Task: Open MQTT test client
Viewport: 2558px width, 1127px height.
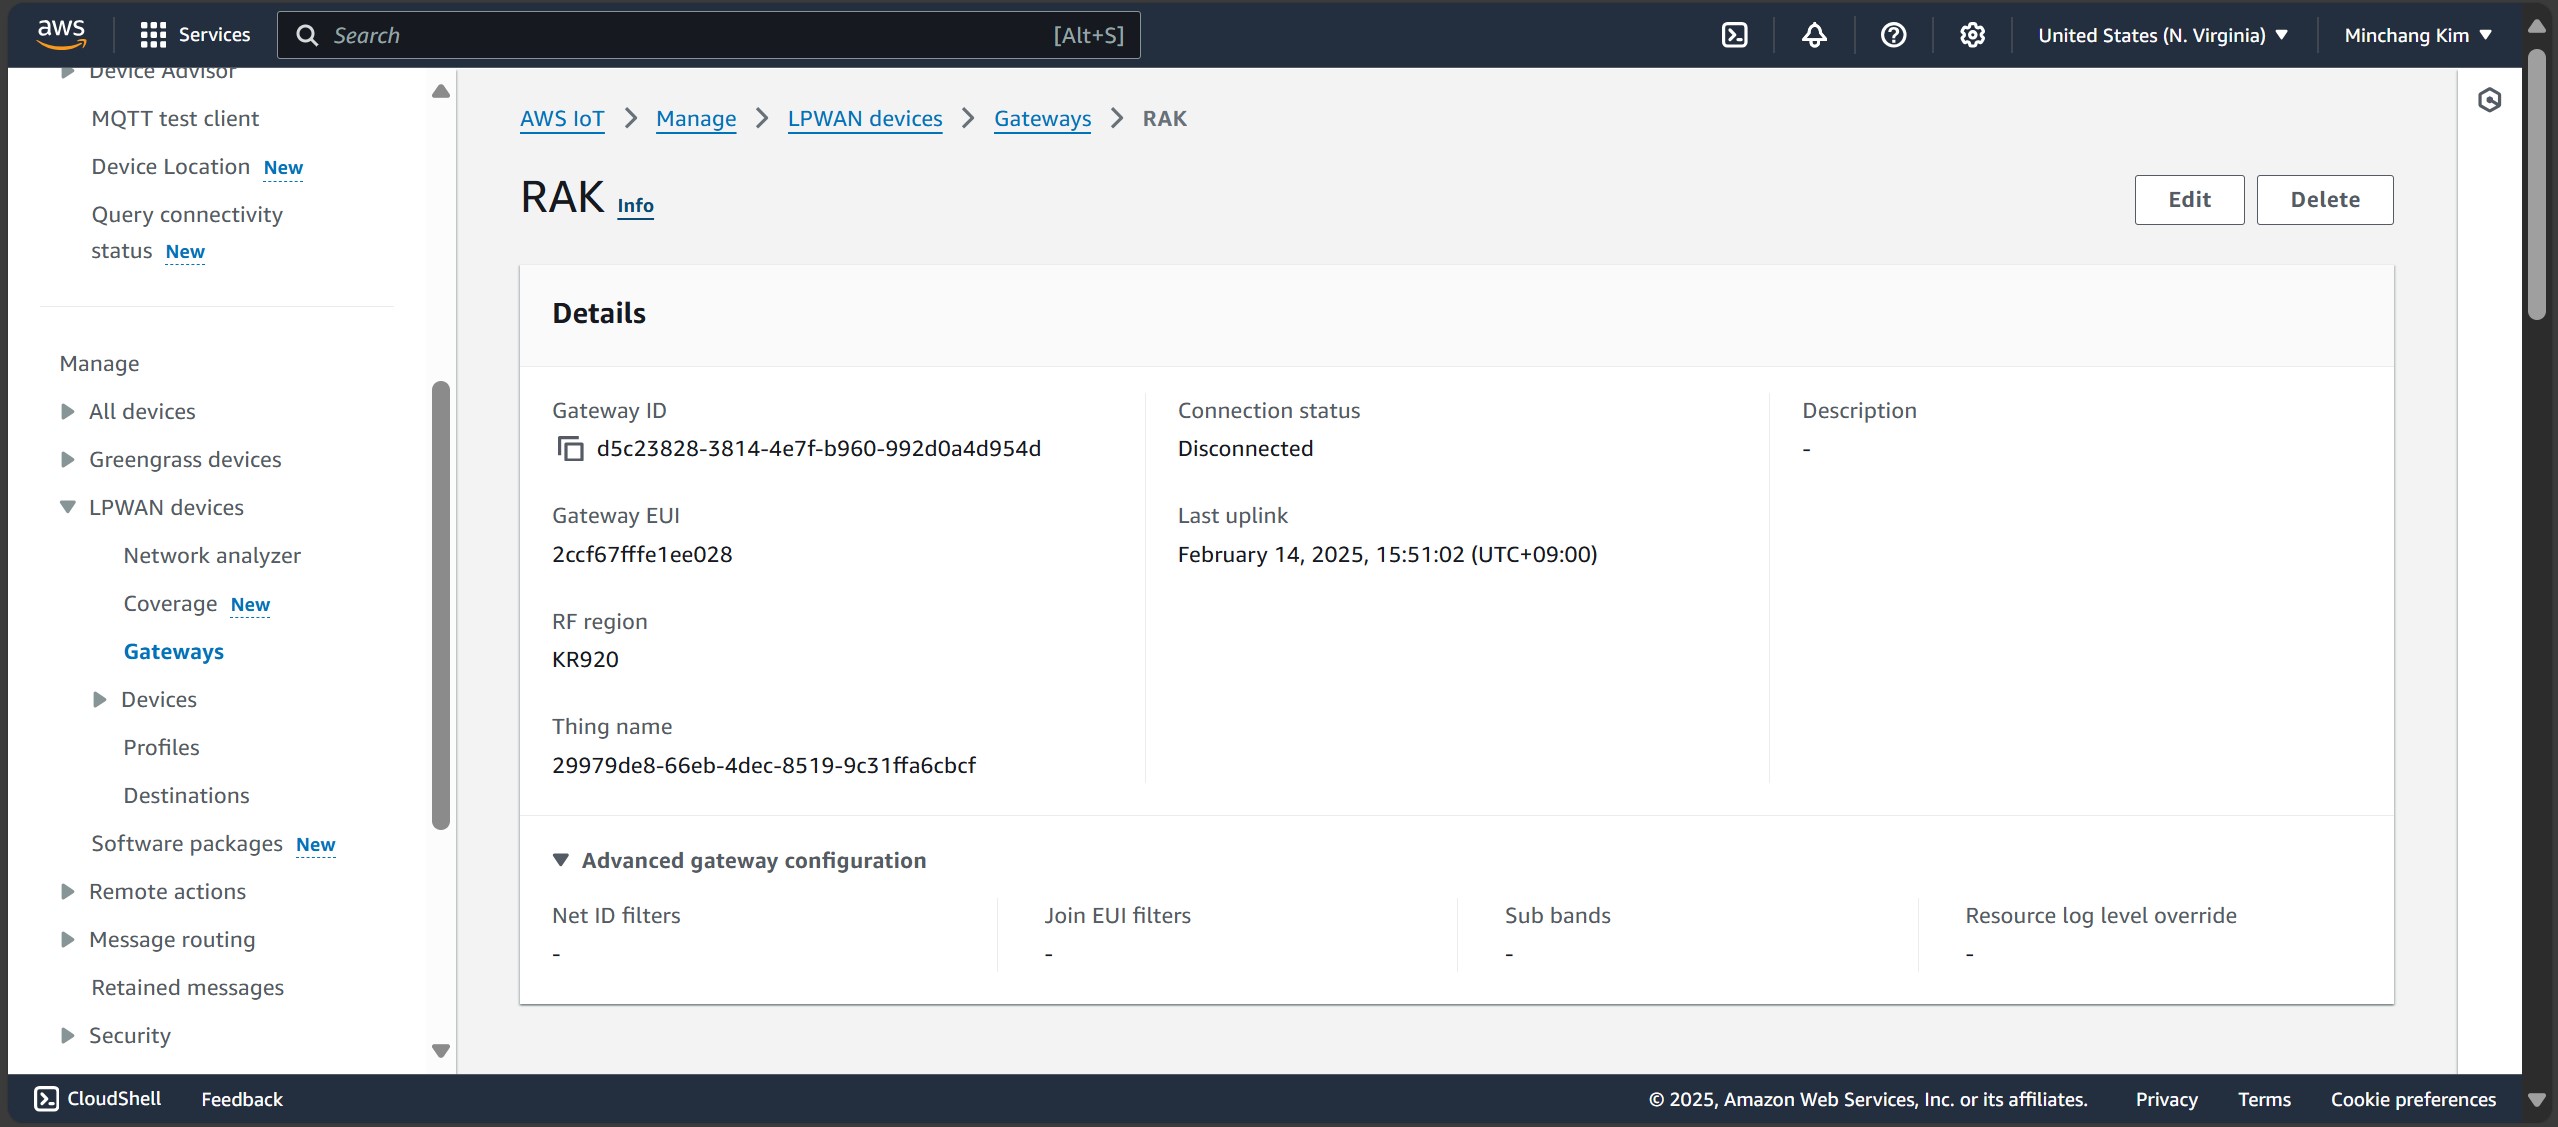Action: click(175, 118)
